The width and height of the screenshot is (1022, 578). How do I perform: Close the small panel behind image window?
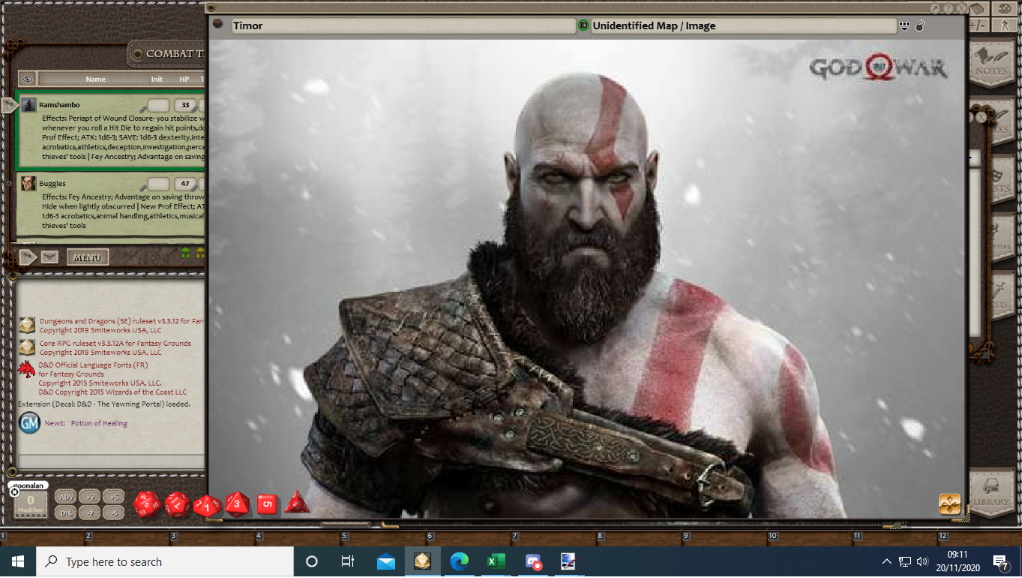(981, 118)
